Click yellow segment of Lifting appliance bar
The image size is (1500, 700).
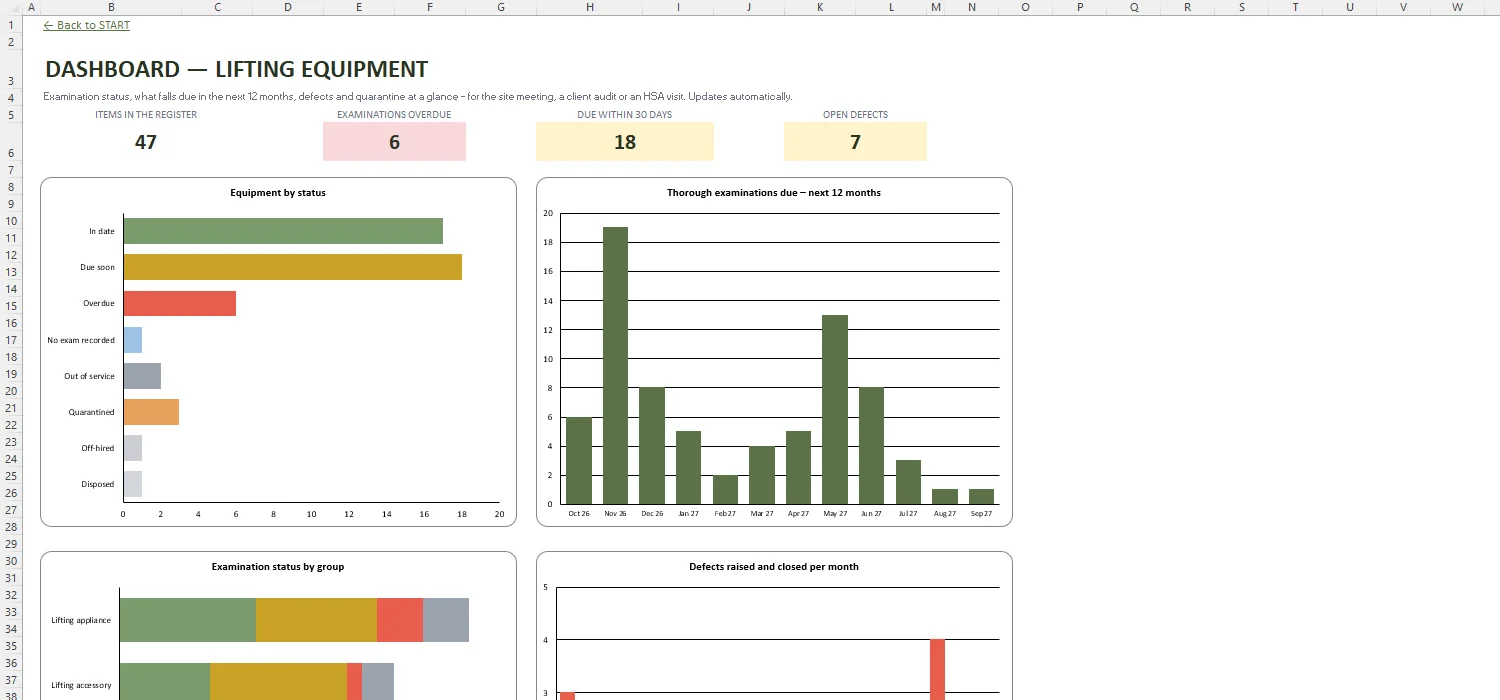316,620
